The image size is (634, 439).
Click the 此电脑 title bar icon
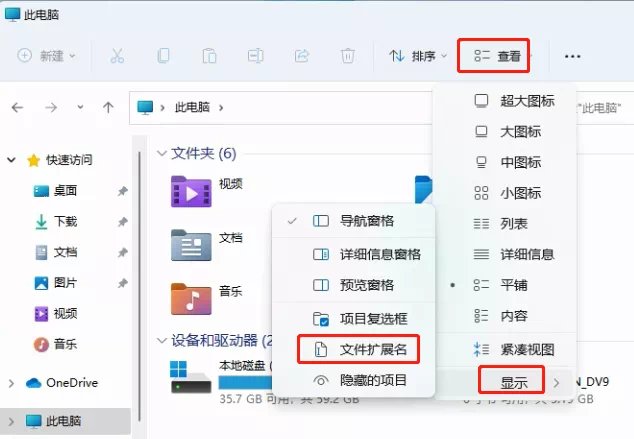point(13,14)
